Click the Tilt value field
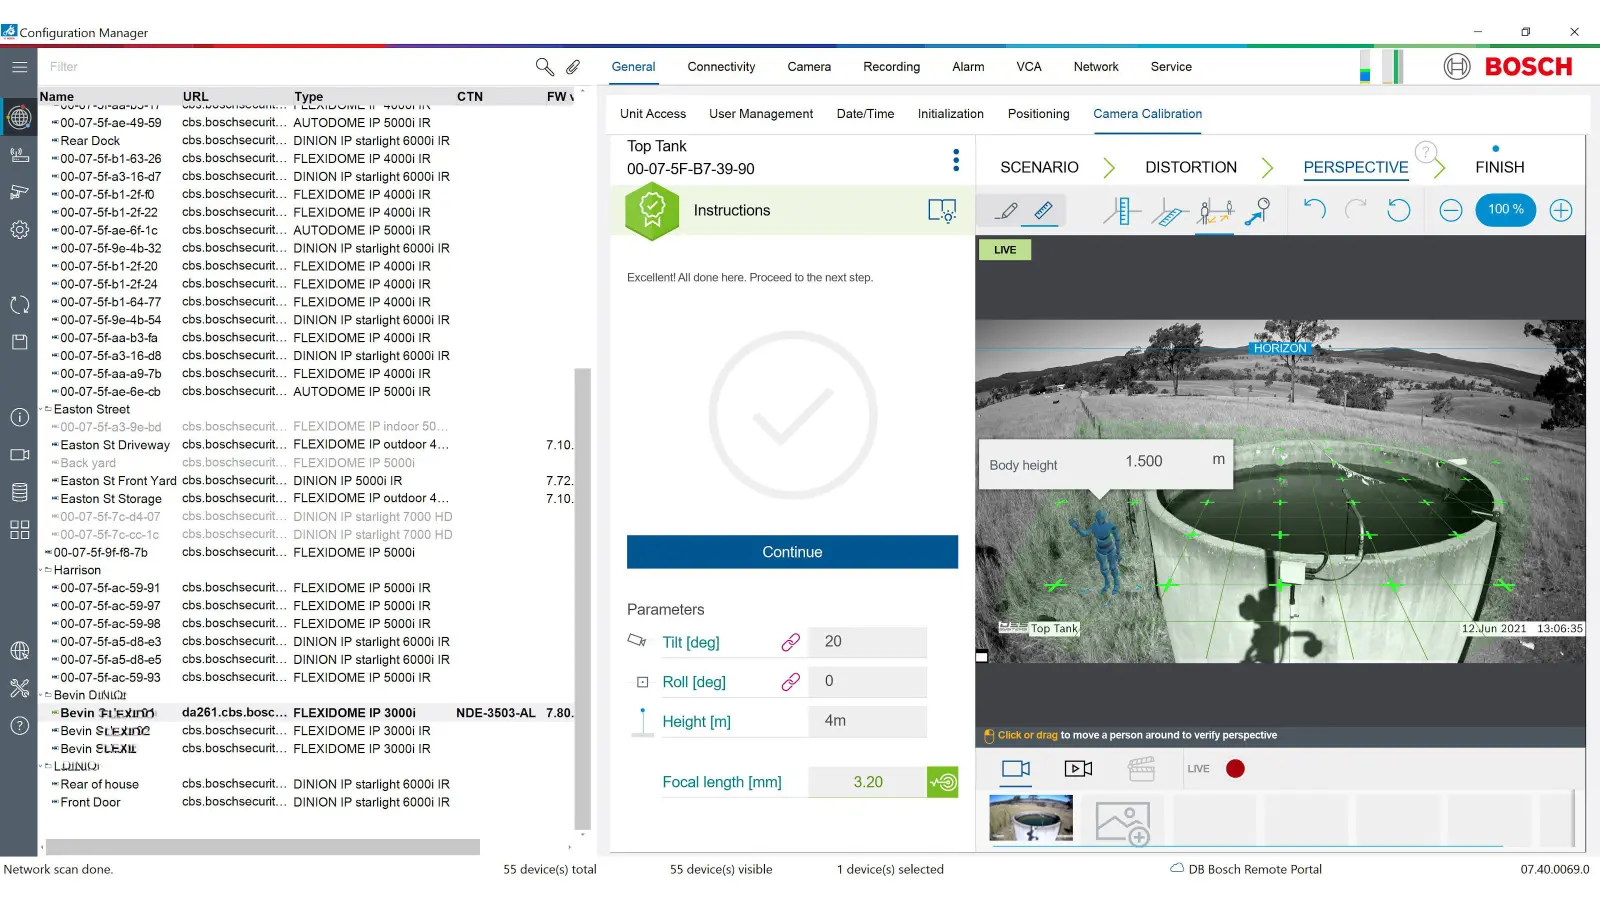Screen dimensions: 1600x900 pyautogui.click(x=867, y=642)
